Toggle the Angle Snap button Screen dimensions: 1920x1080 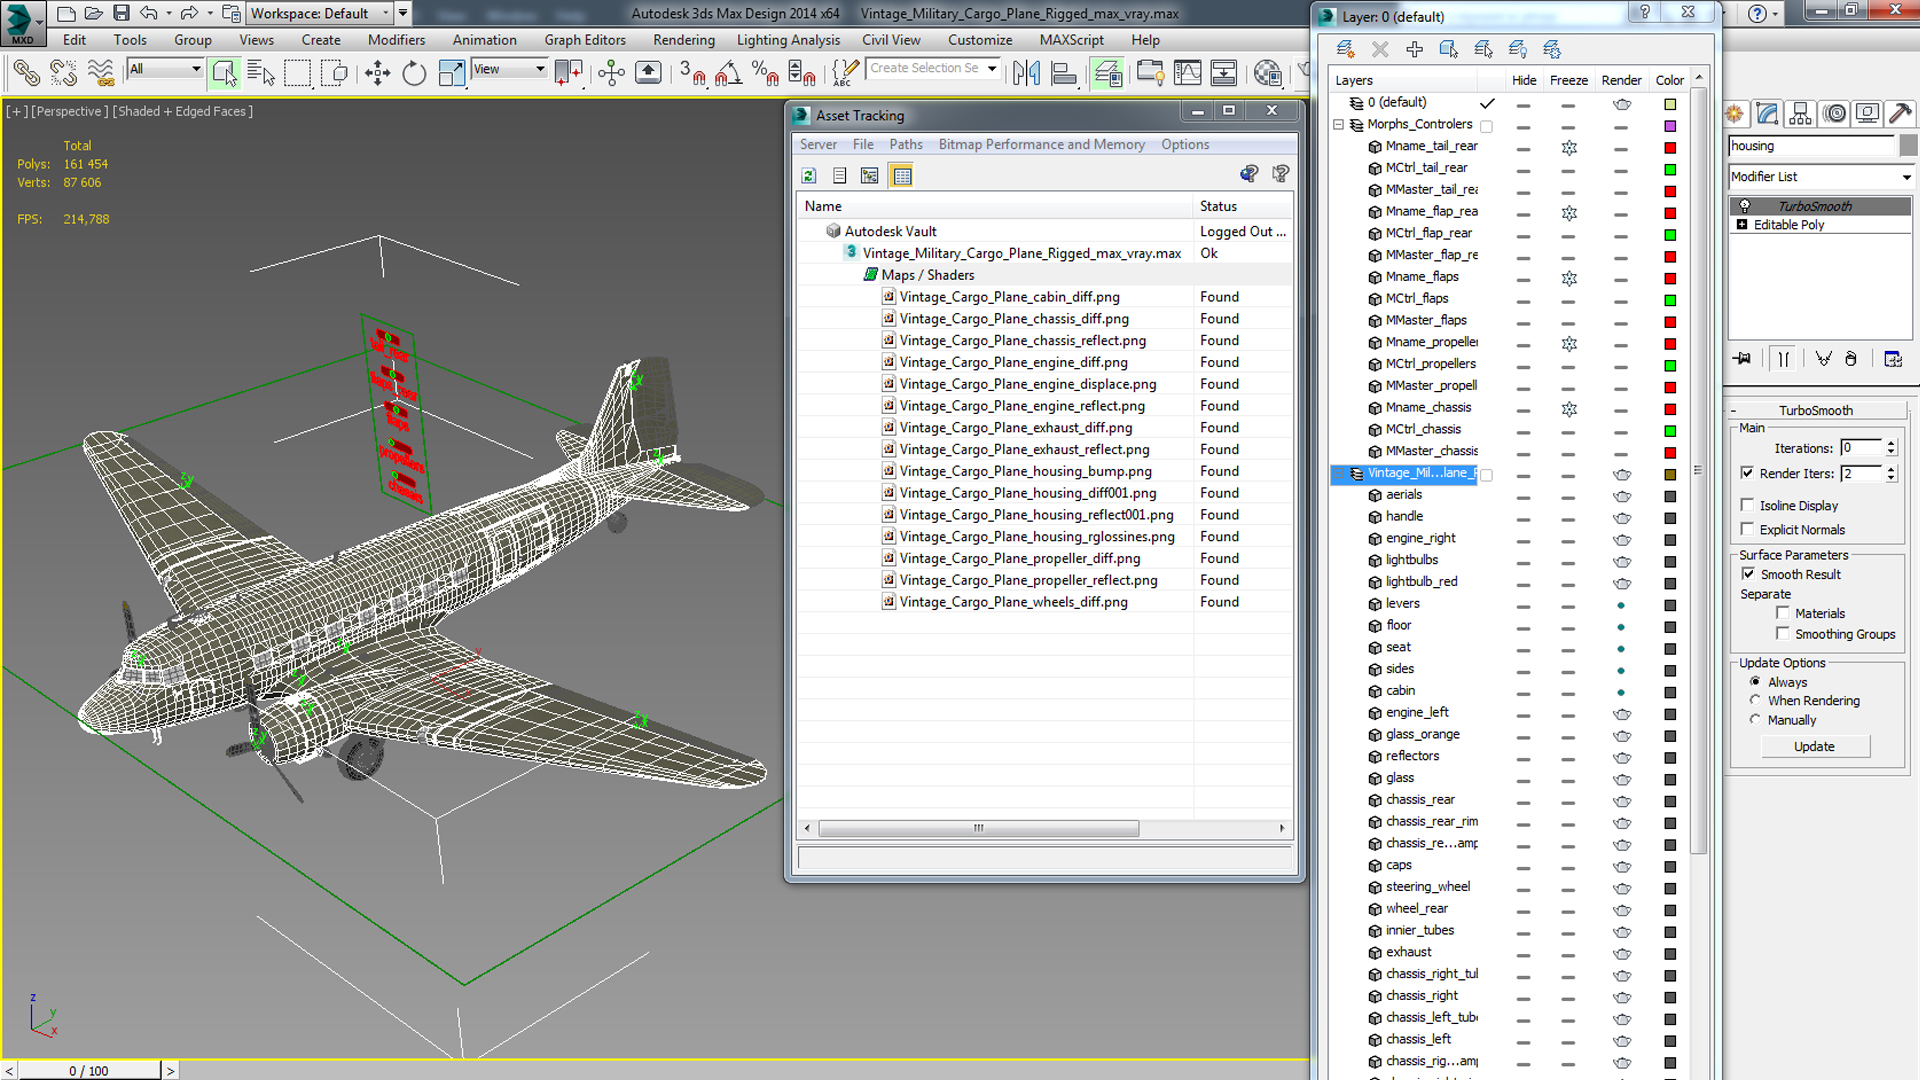coord(728,73)
